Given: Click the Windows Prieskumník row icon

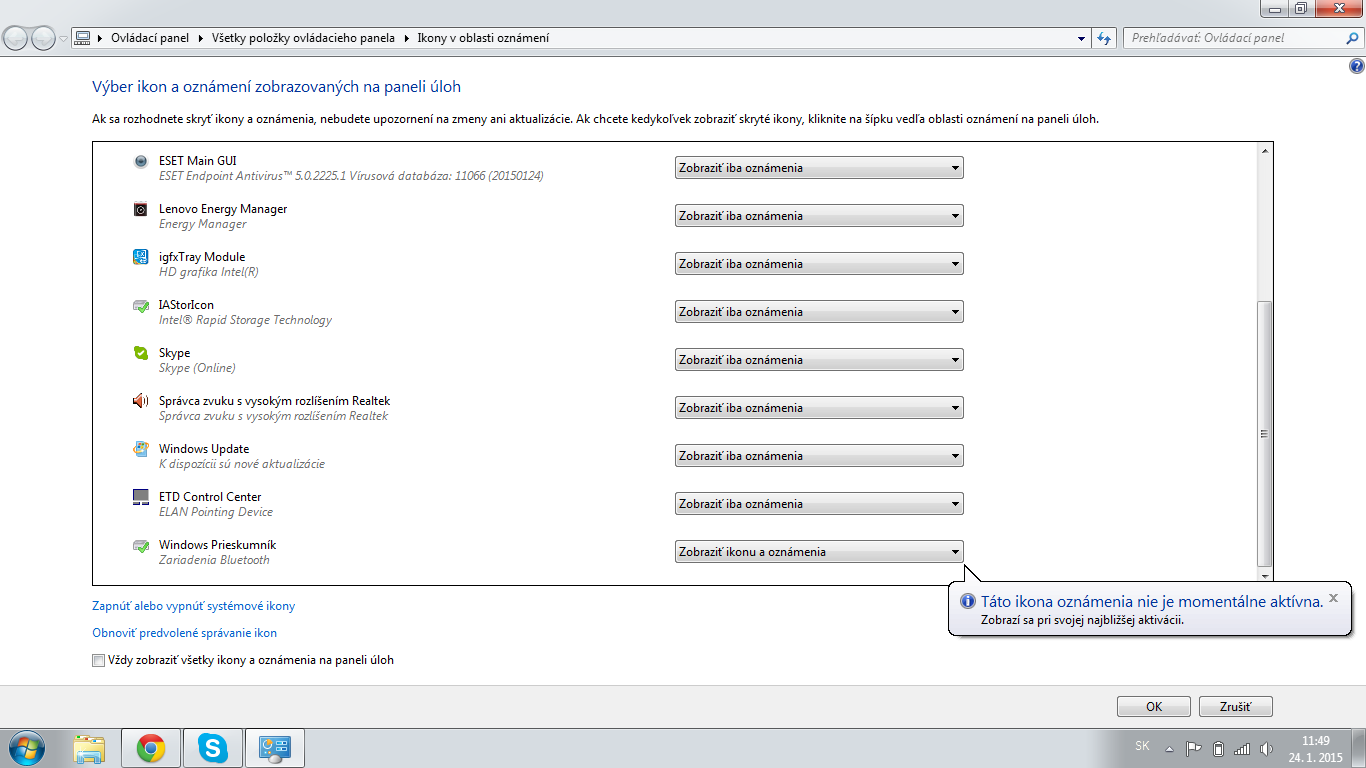Looking at the screenshot, I should click(x=141, y=545).
